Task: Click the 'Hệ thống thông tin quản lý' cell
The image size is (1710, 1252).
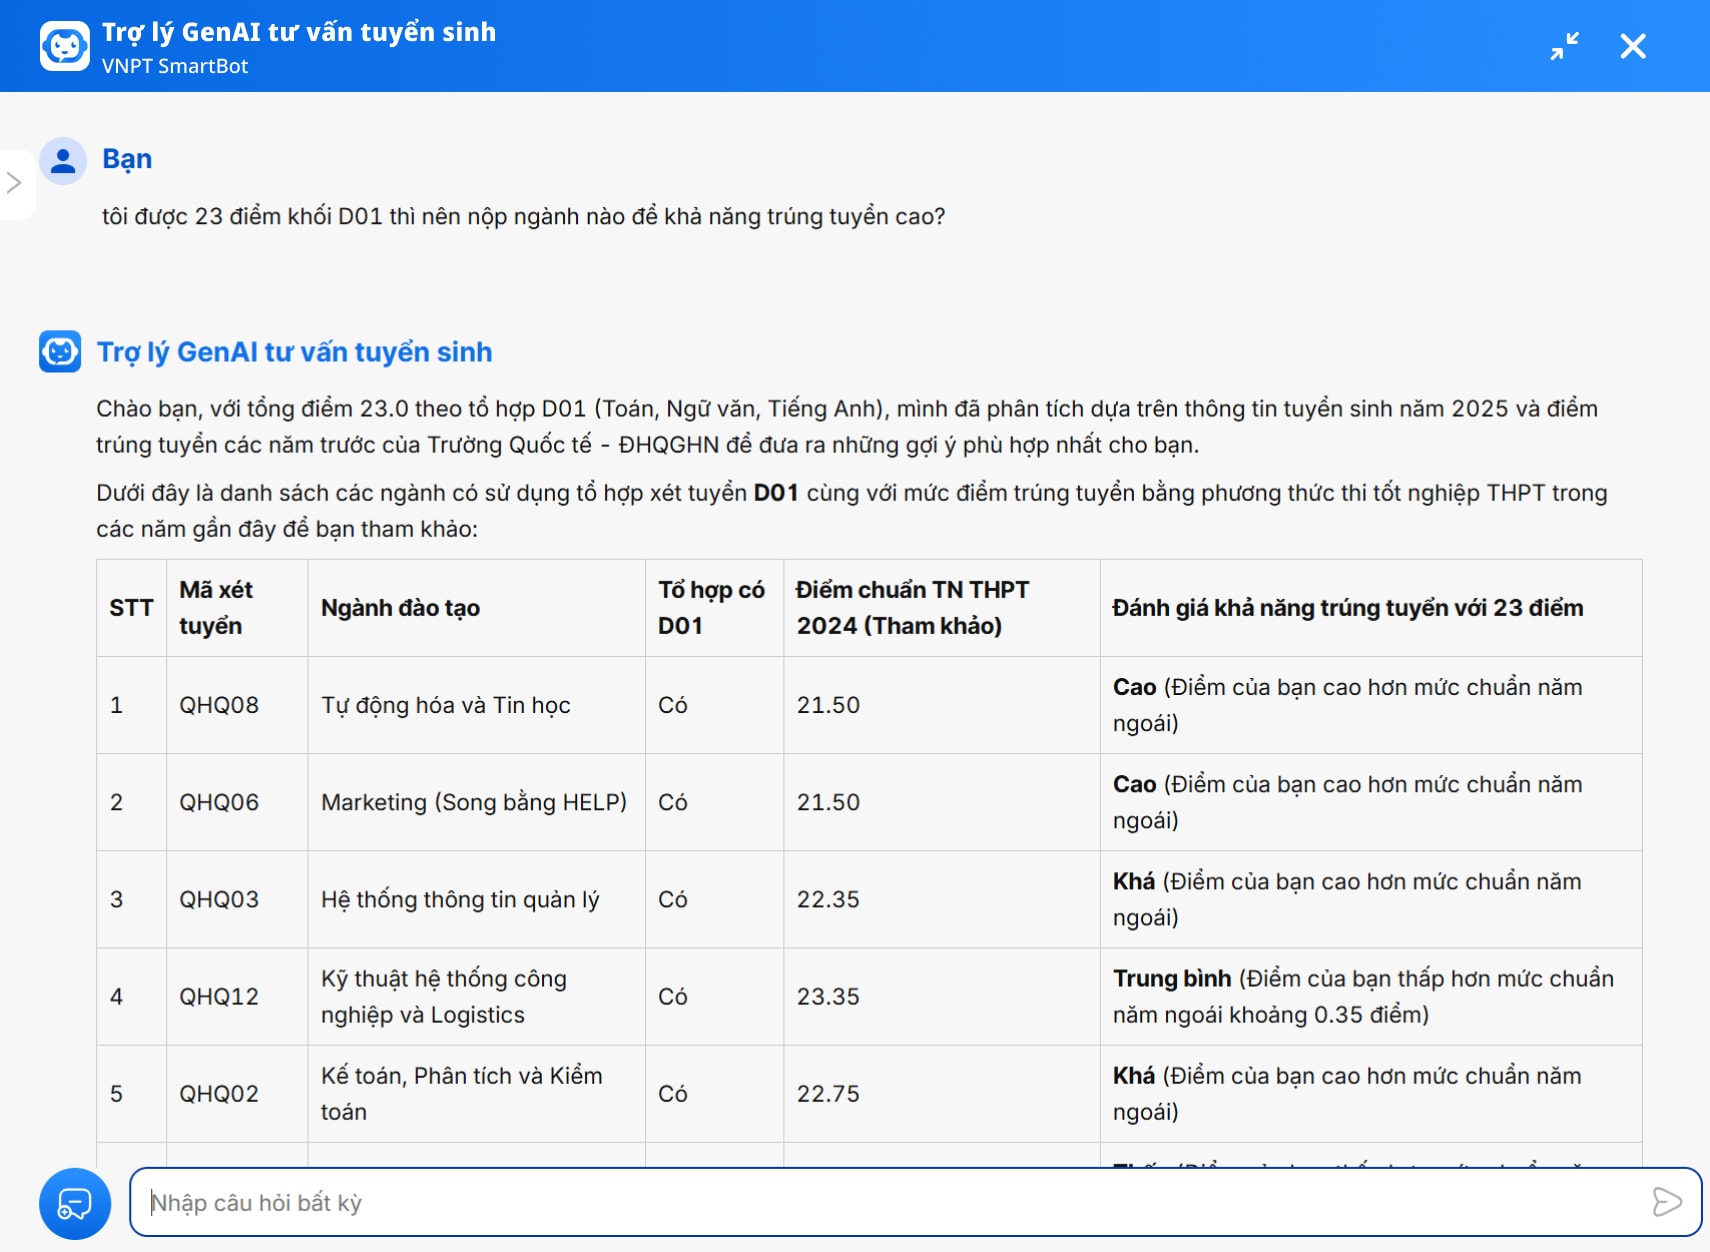Action: click(x=460, y=899)
